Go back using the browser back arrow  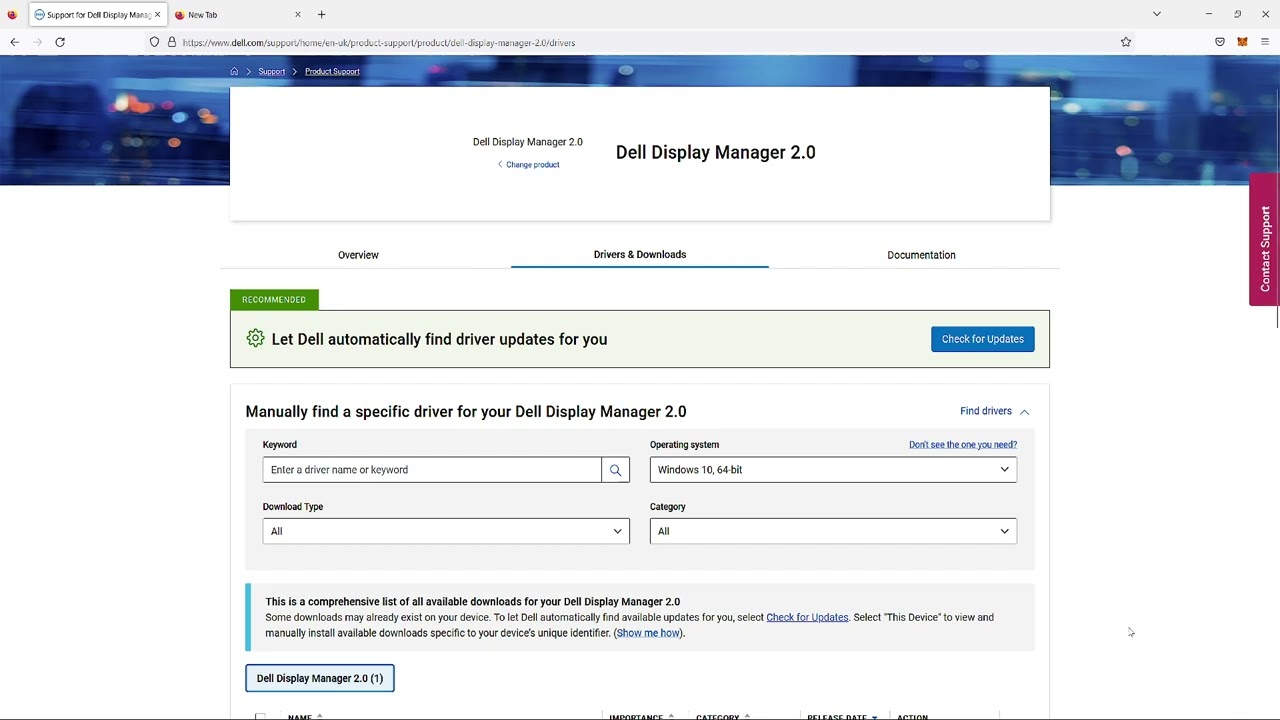(x=15, y=42)
